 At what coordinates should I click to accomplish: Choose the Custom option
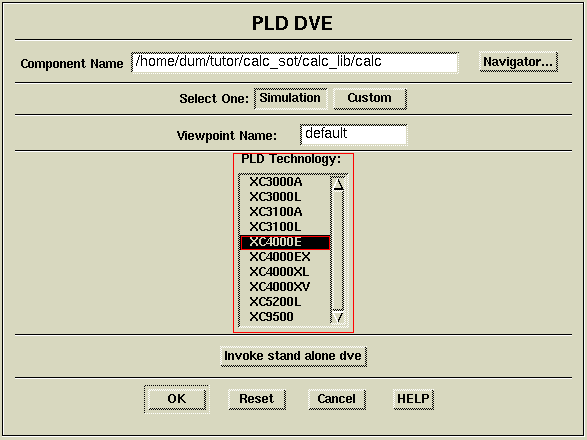pos(369,98)
